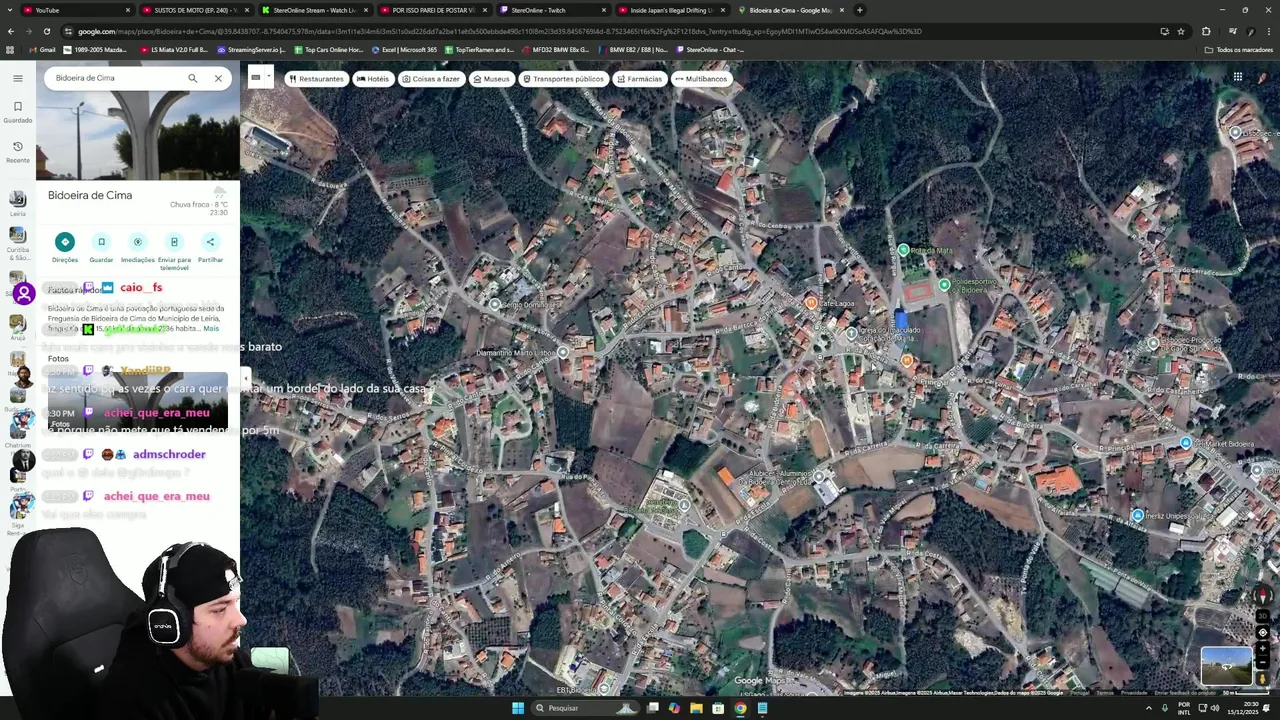Reload the page
The image size is (1280, 720).
click(x=46, y=31)
